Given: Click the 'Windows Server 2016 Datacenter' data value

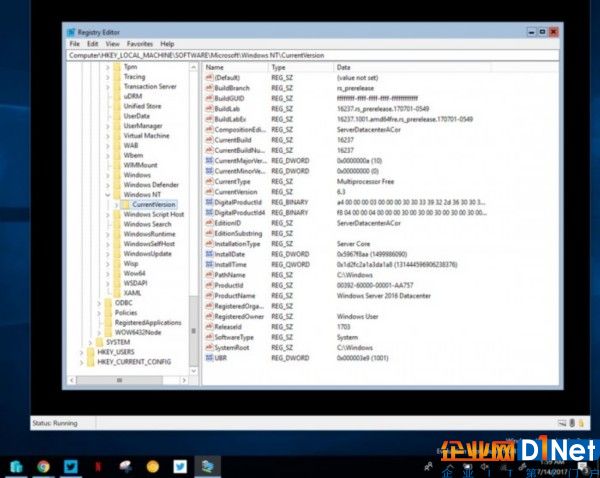Looking at the screenshot, I should pos(383,296).
